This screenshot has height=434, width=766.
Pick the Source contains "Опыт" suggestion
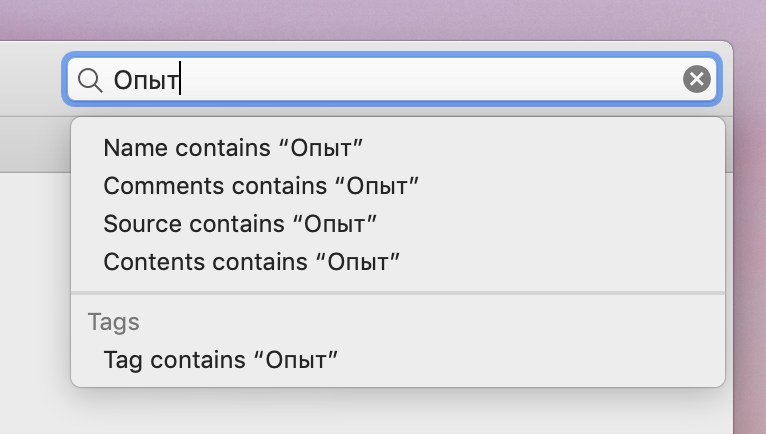coord(240,224)
